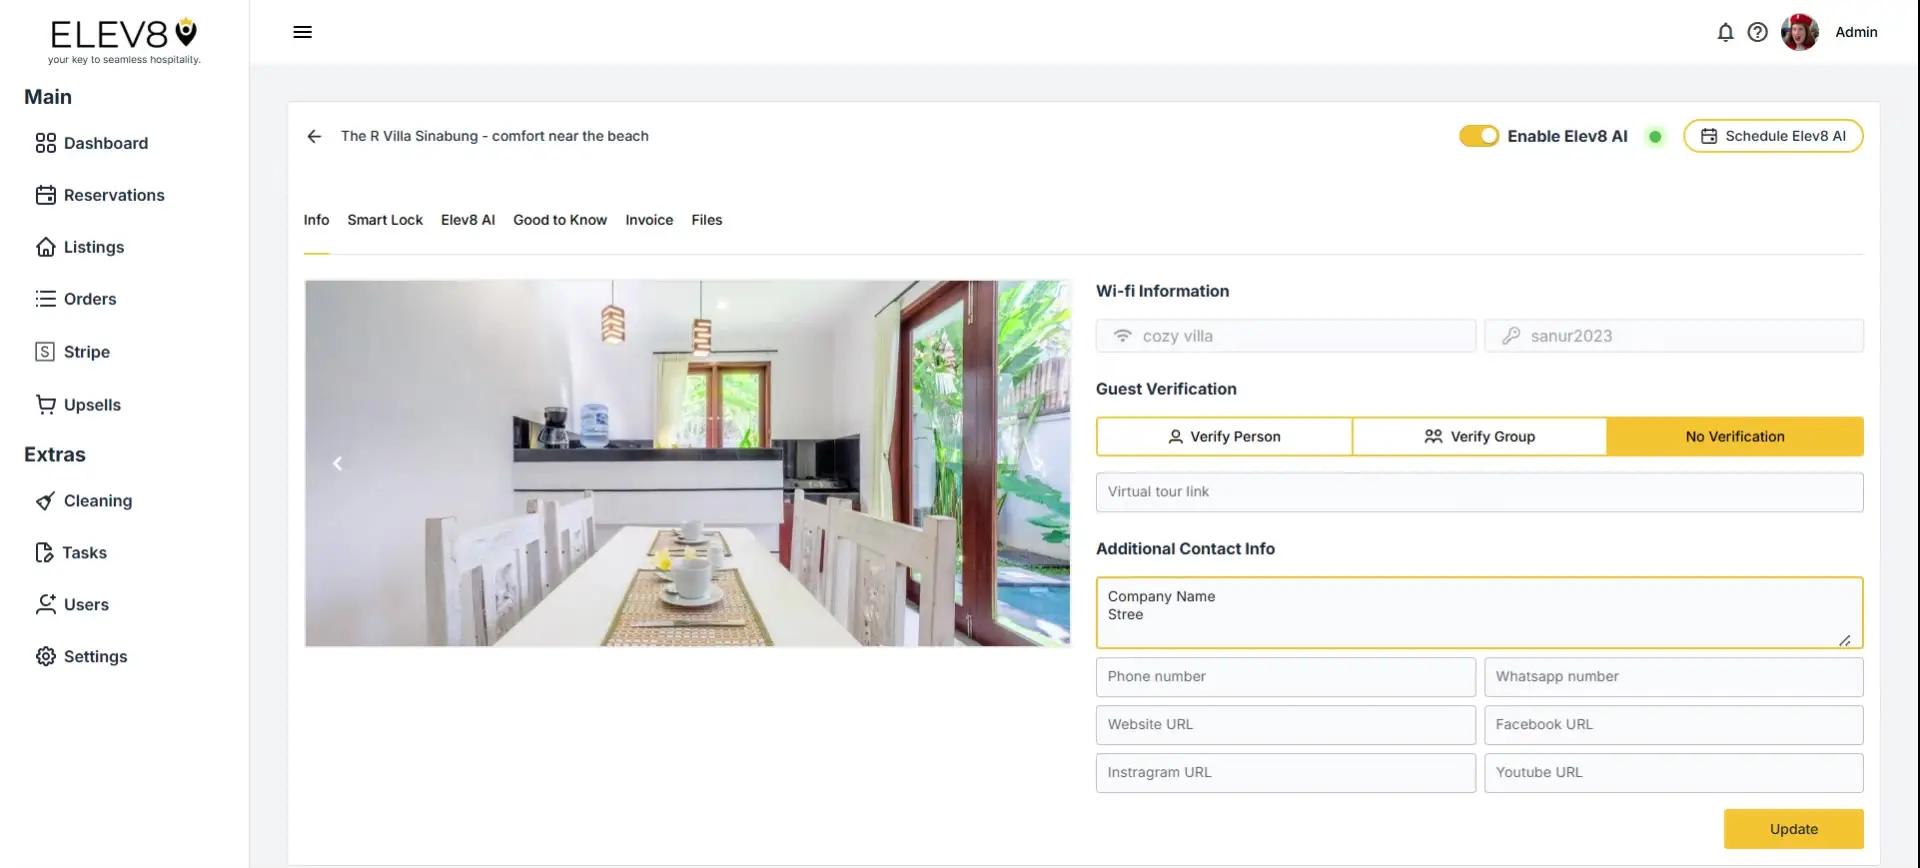Viewport: 1920px width, 868px height.
Task: Select Verify Group option
Action: point(1479,437)
